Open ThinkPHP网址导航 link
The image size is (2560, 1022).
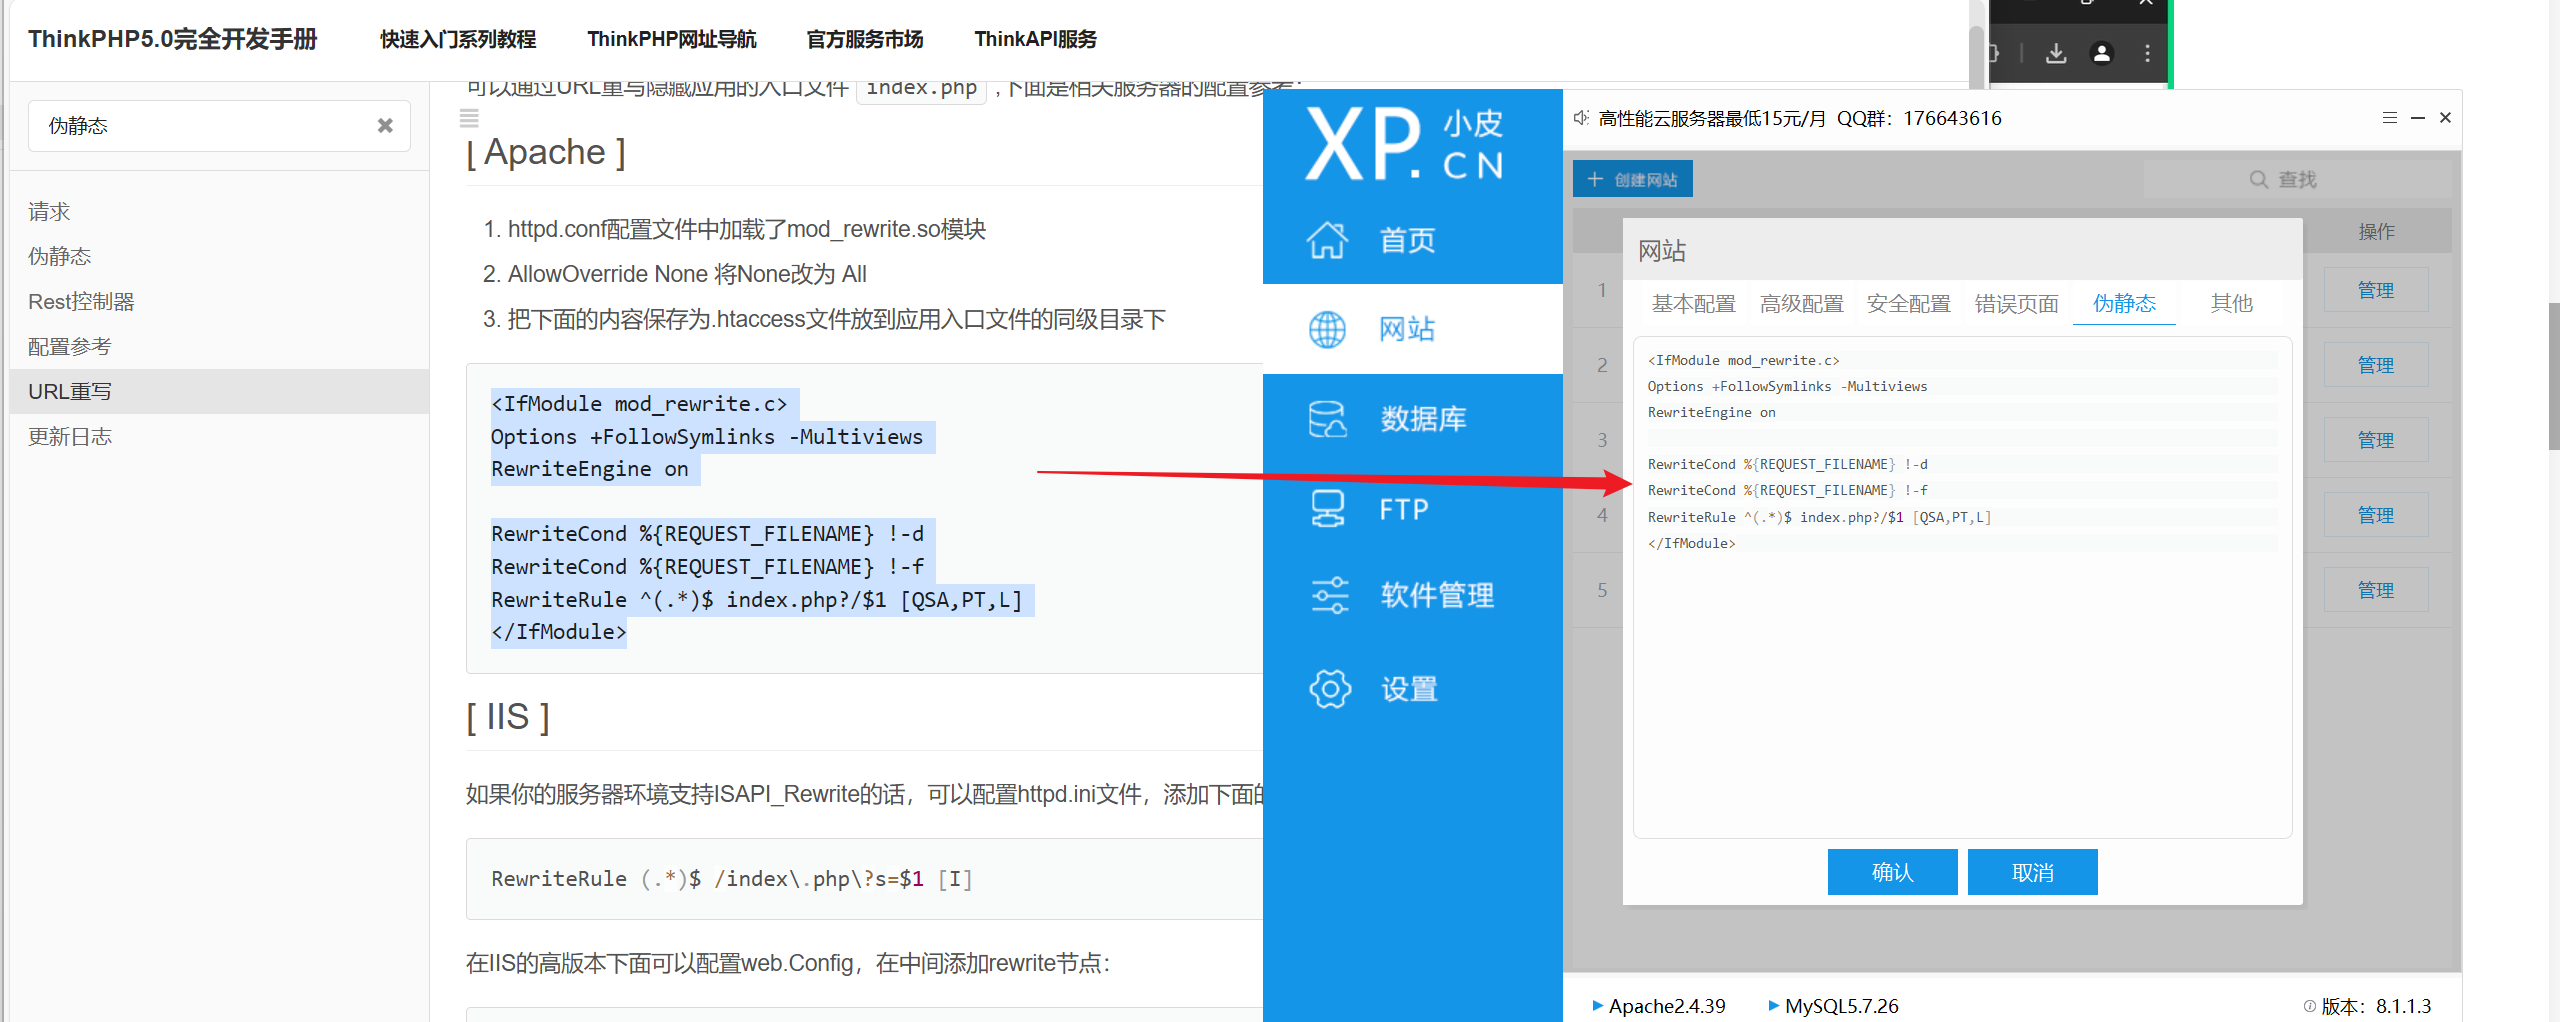[x=671, y=39]
